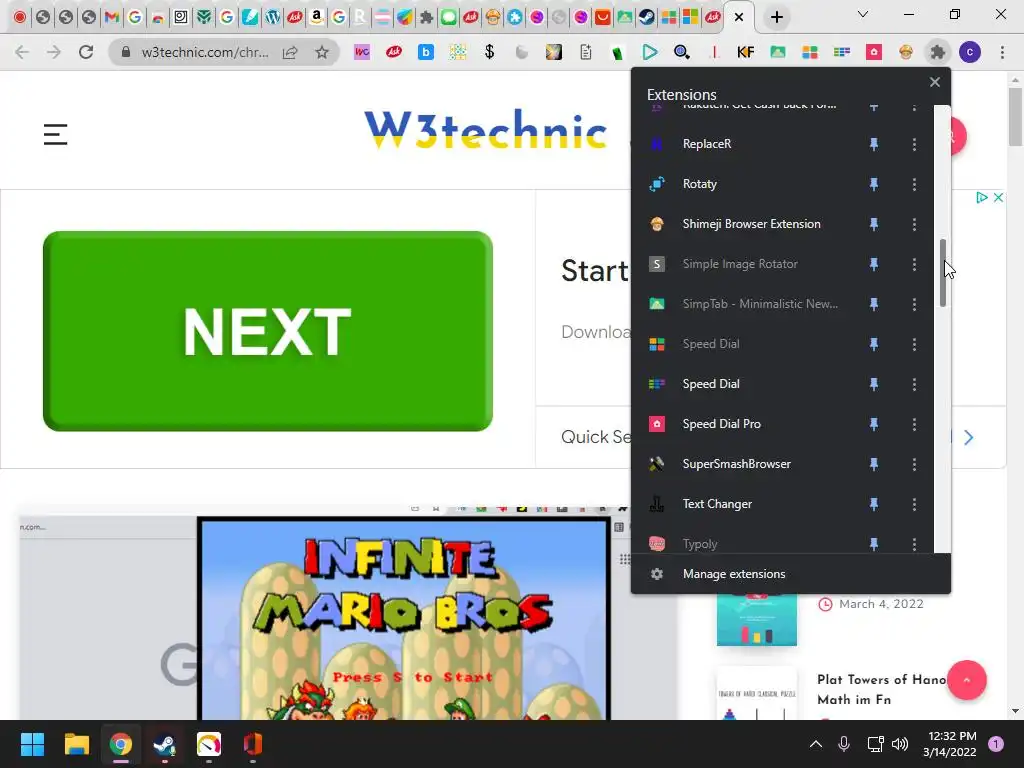Open more options for SimpTab
Image resolution: width=1024 pixels, height=768 pixels.
coord(914,304)
